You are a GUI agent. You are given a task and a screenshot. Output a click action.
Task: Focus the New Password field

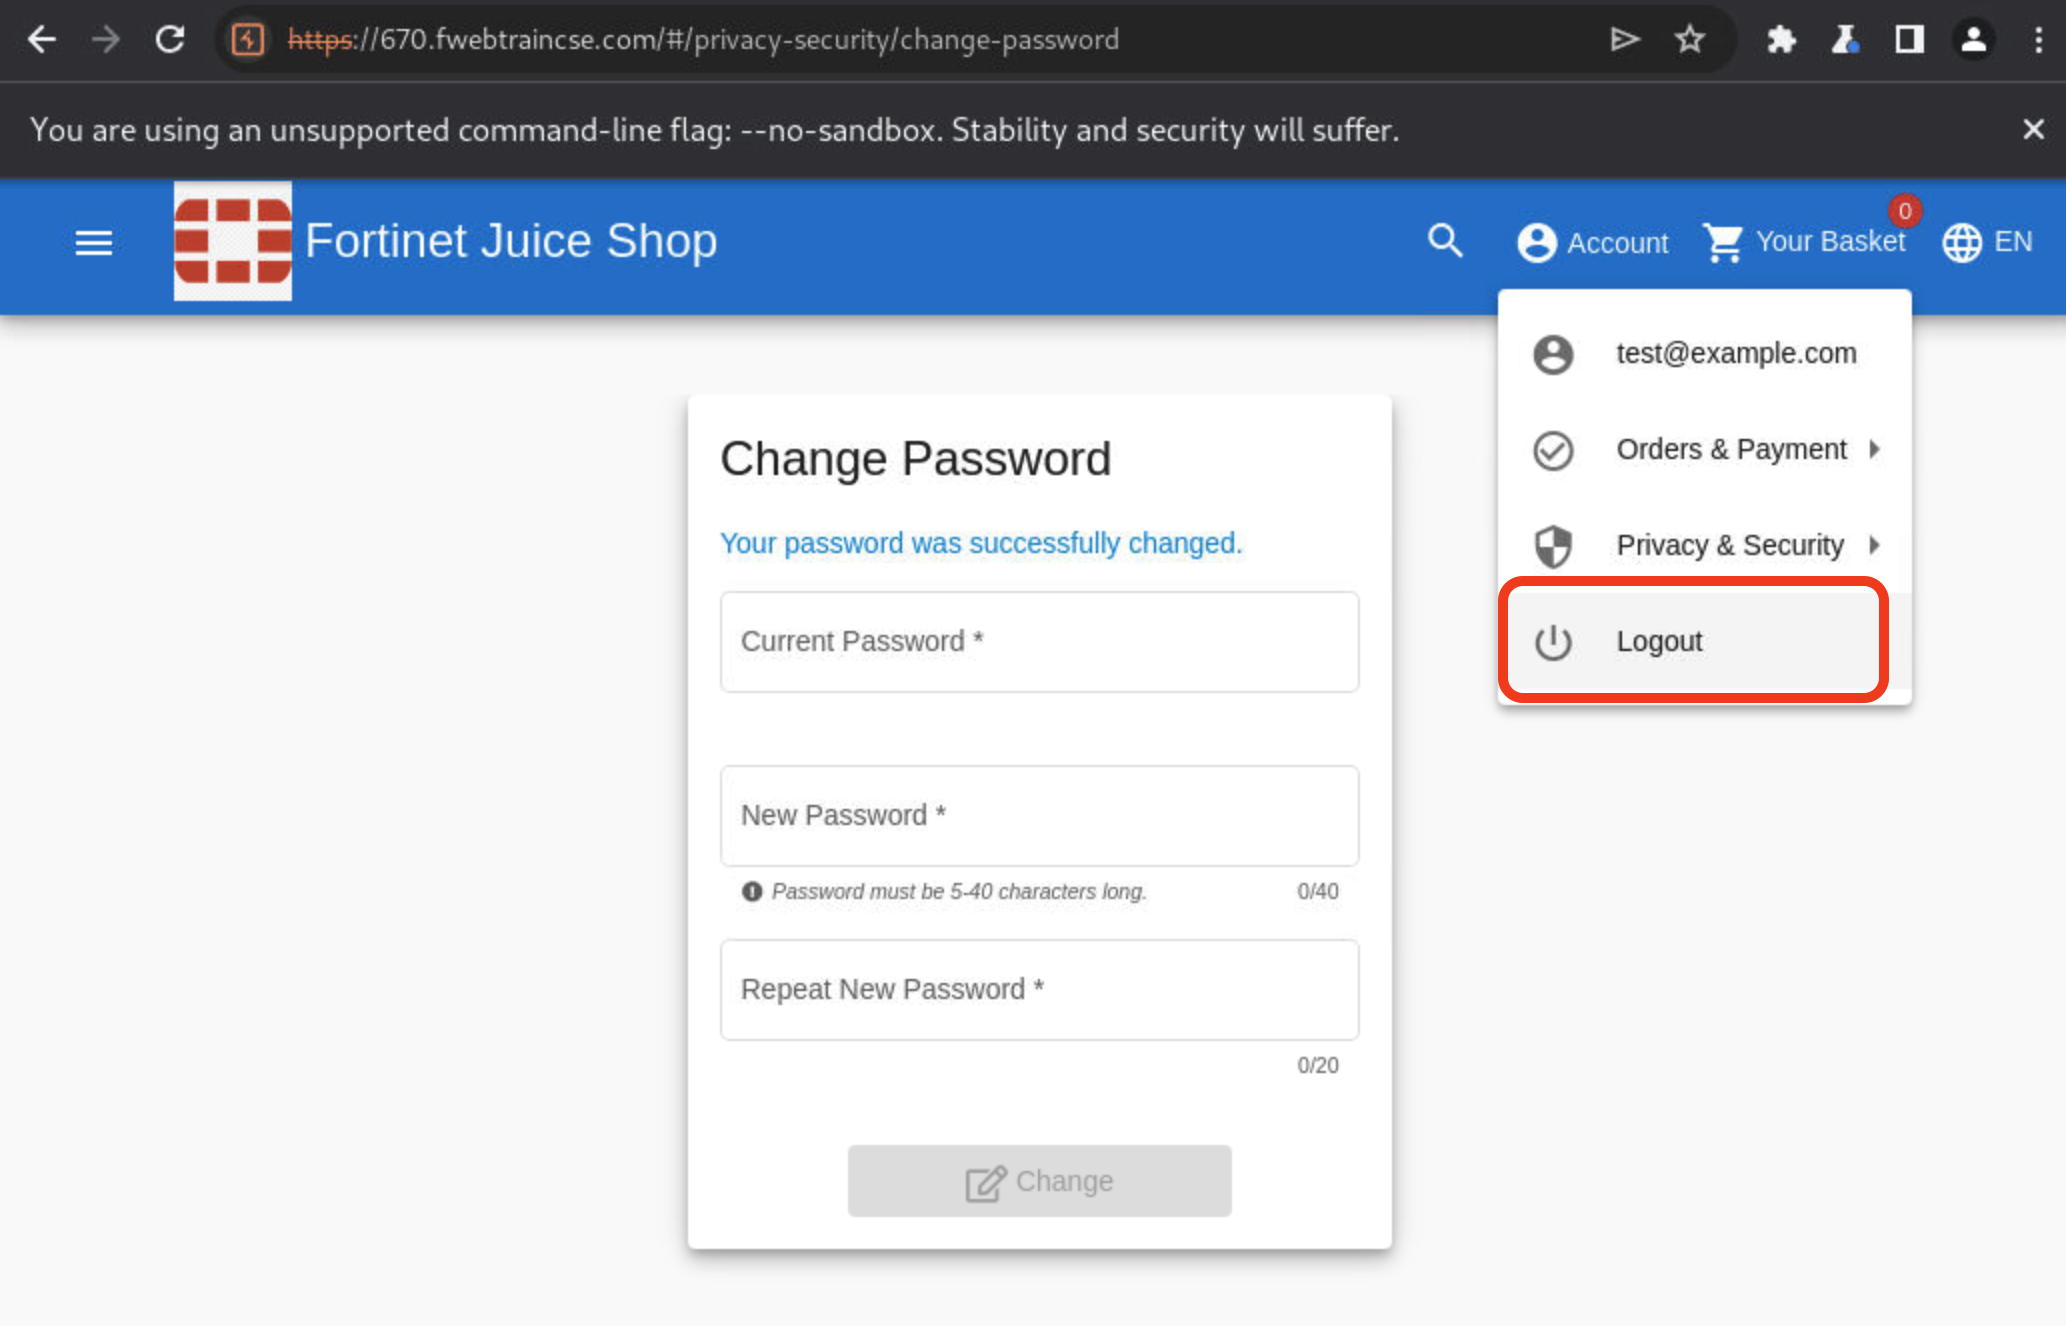tap(1040, 816)
